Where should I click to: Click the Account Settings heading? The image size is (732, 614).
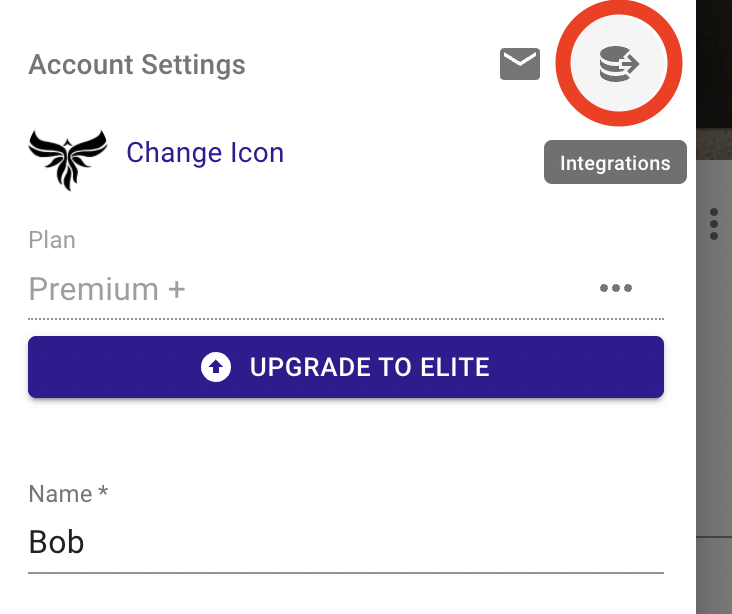tap(137, 64)
